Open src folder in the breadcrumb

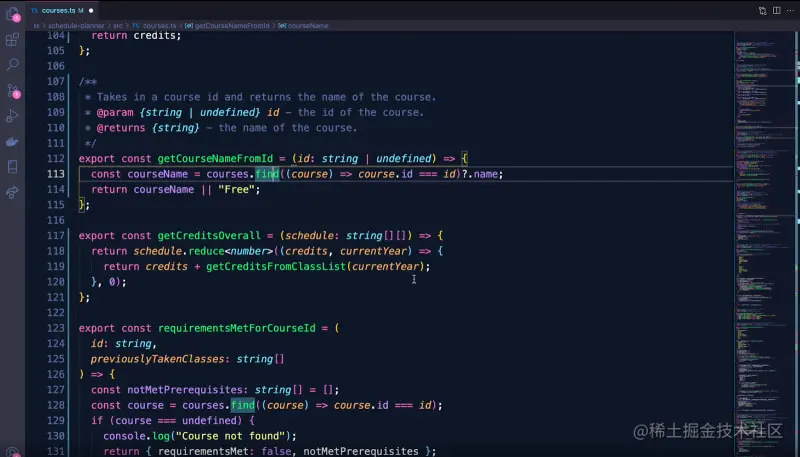(117, 26)
